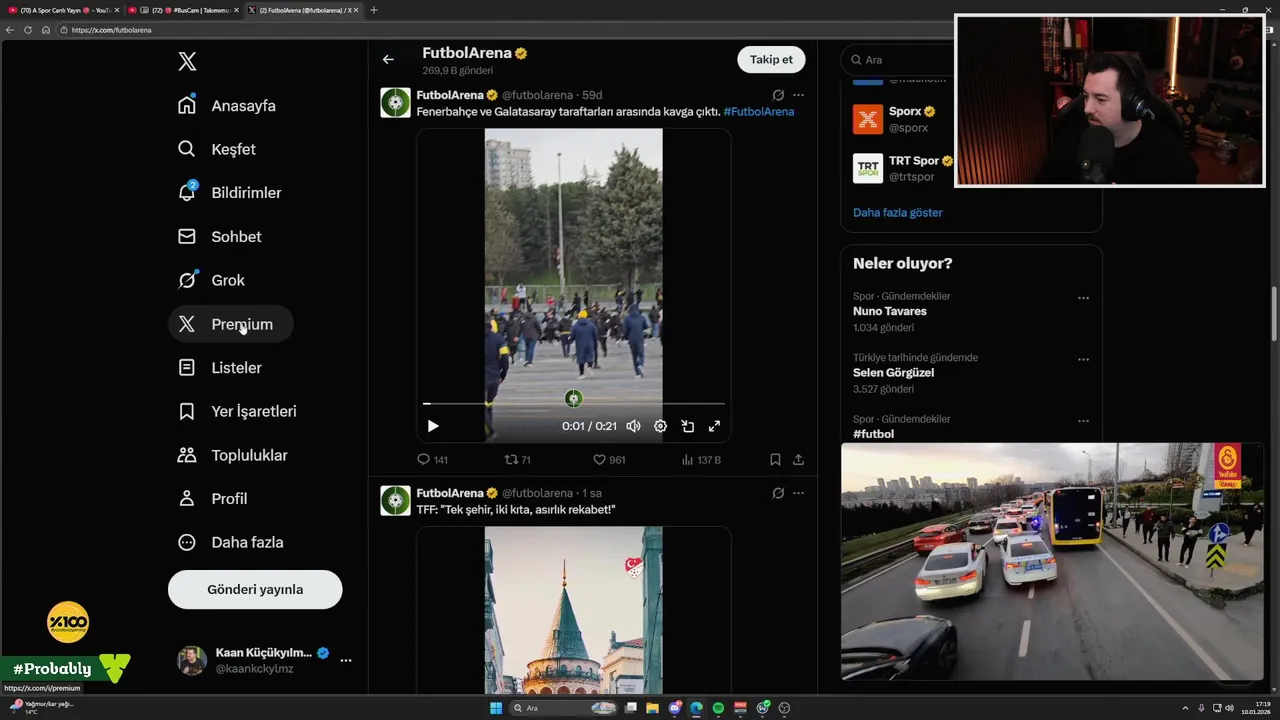Open Grok from the sidebar
Image resolution: width=1280 pixels, height=720 pixels.
click(x=212, y=280)
